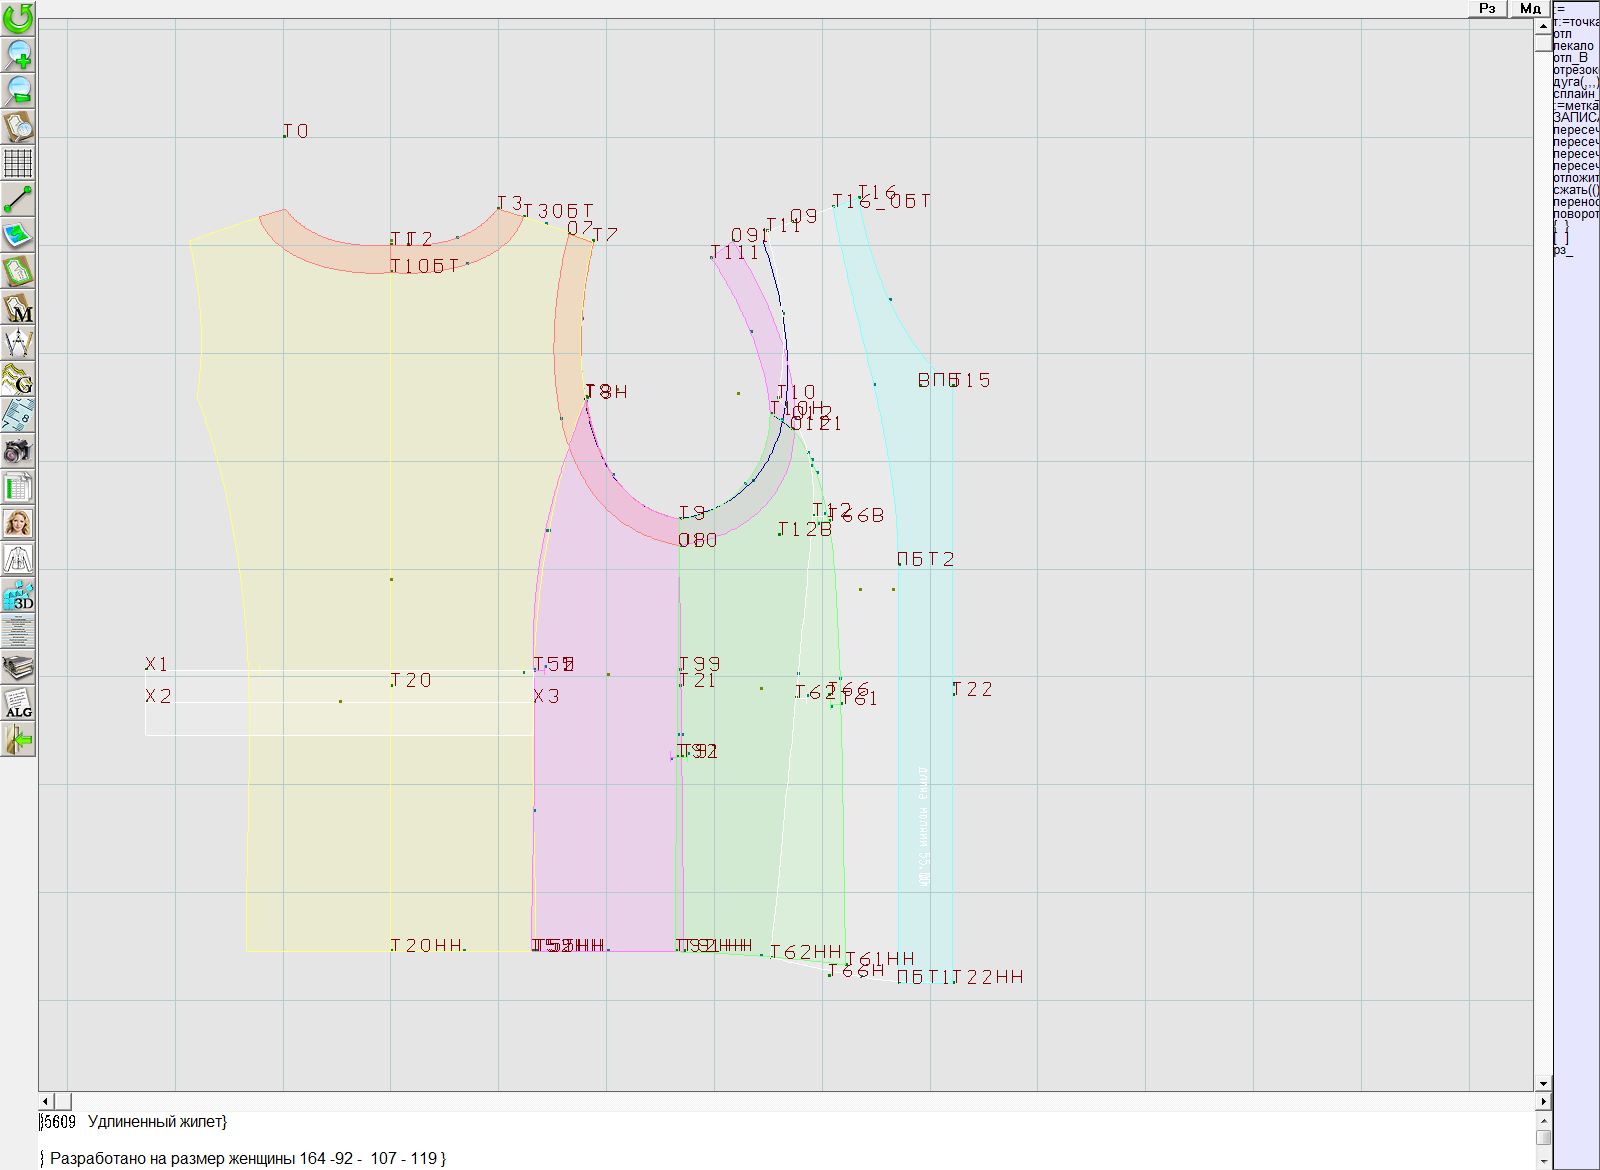Image resolution: width=1600 pixels, height=1170 pixels.
Task: Click the jacket sketch icon
Action: 18,559
